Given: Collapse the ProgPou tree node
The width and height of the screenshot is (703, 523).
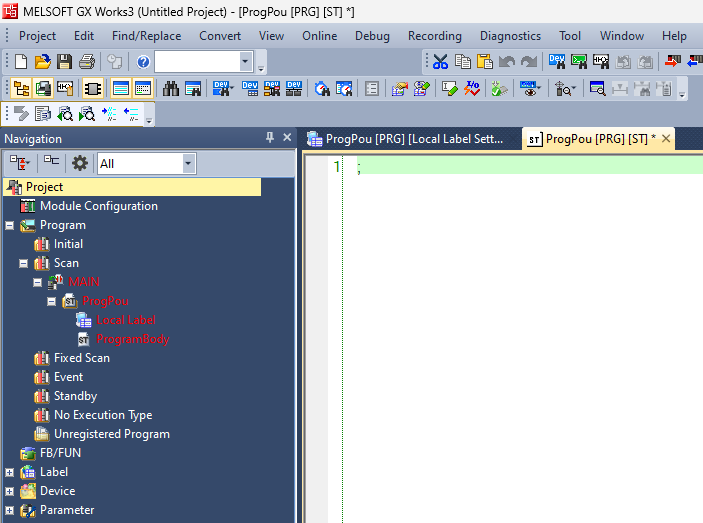Looking at the screenshot, I should pyautogui.click(x=52, y=302).
